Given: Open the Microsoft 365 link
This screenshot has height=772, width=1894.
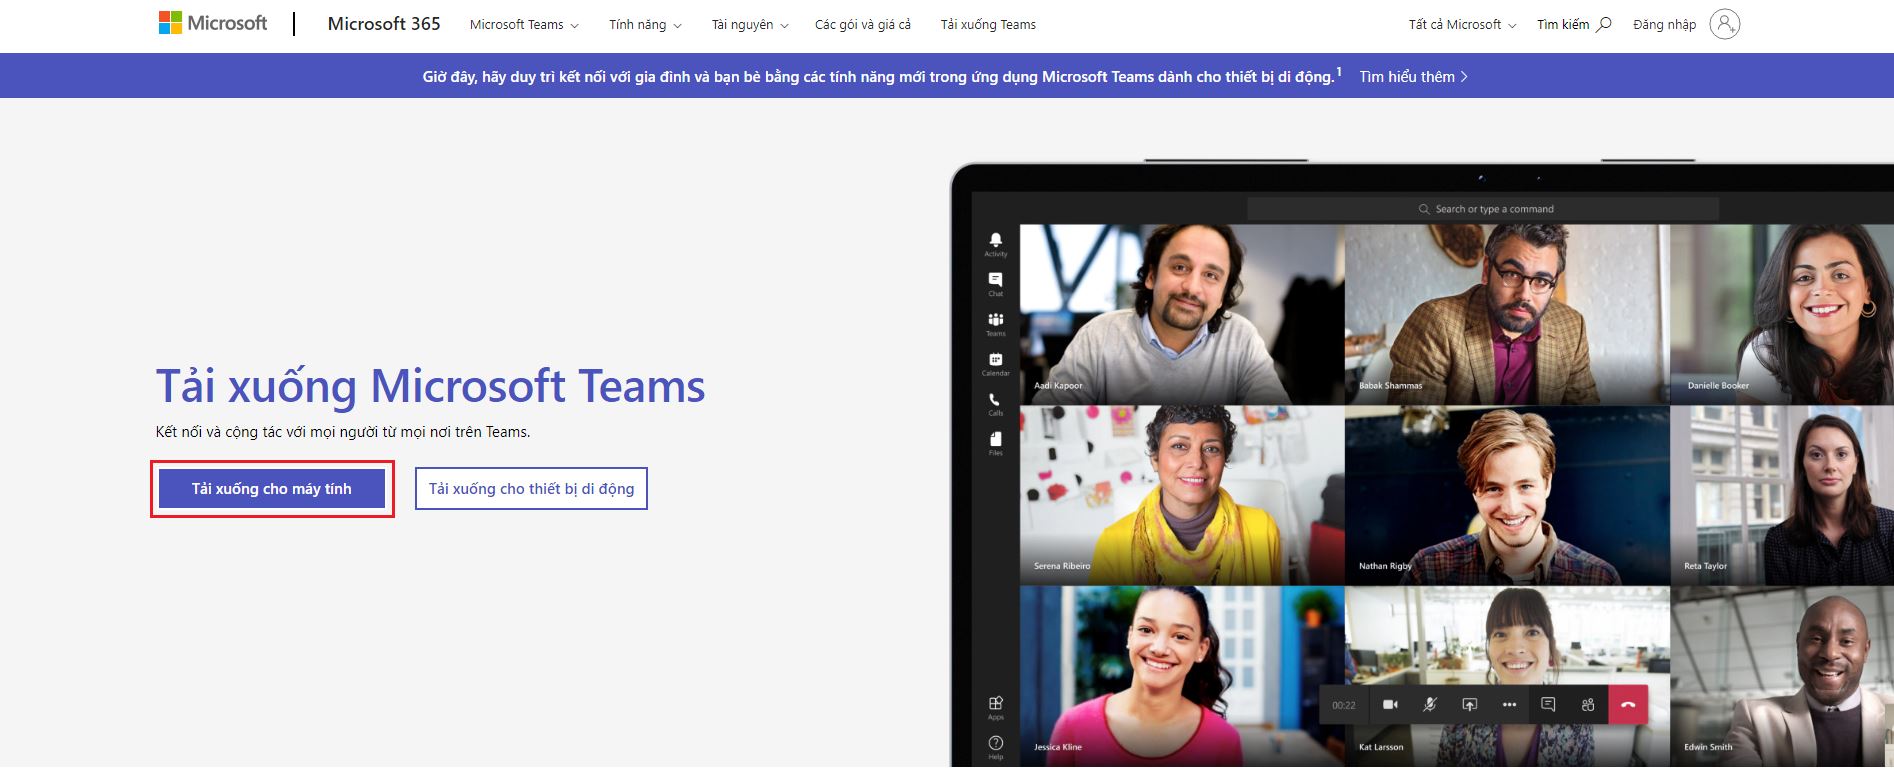Looking at the screenshot, I should (384, 24).
